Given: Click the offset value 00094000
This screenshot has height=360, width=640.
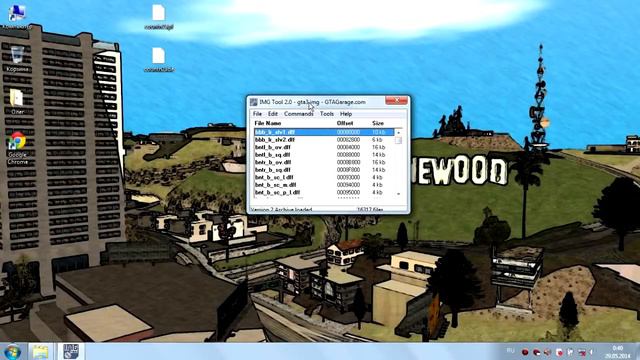Looking at the screenshot, I should [348, 185].
